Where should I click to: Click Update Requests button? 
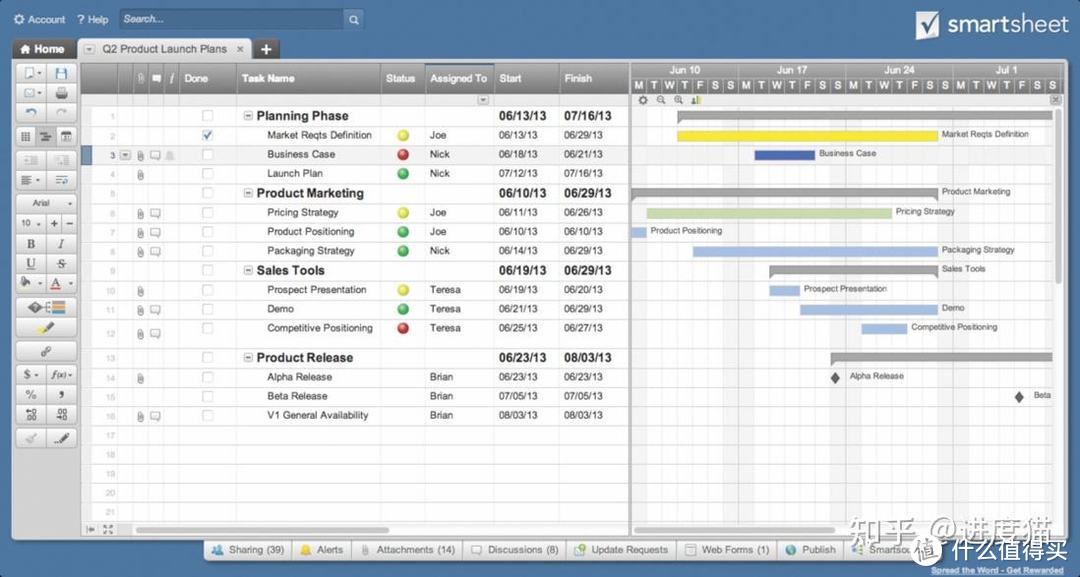(x=621, y=549)
